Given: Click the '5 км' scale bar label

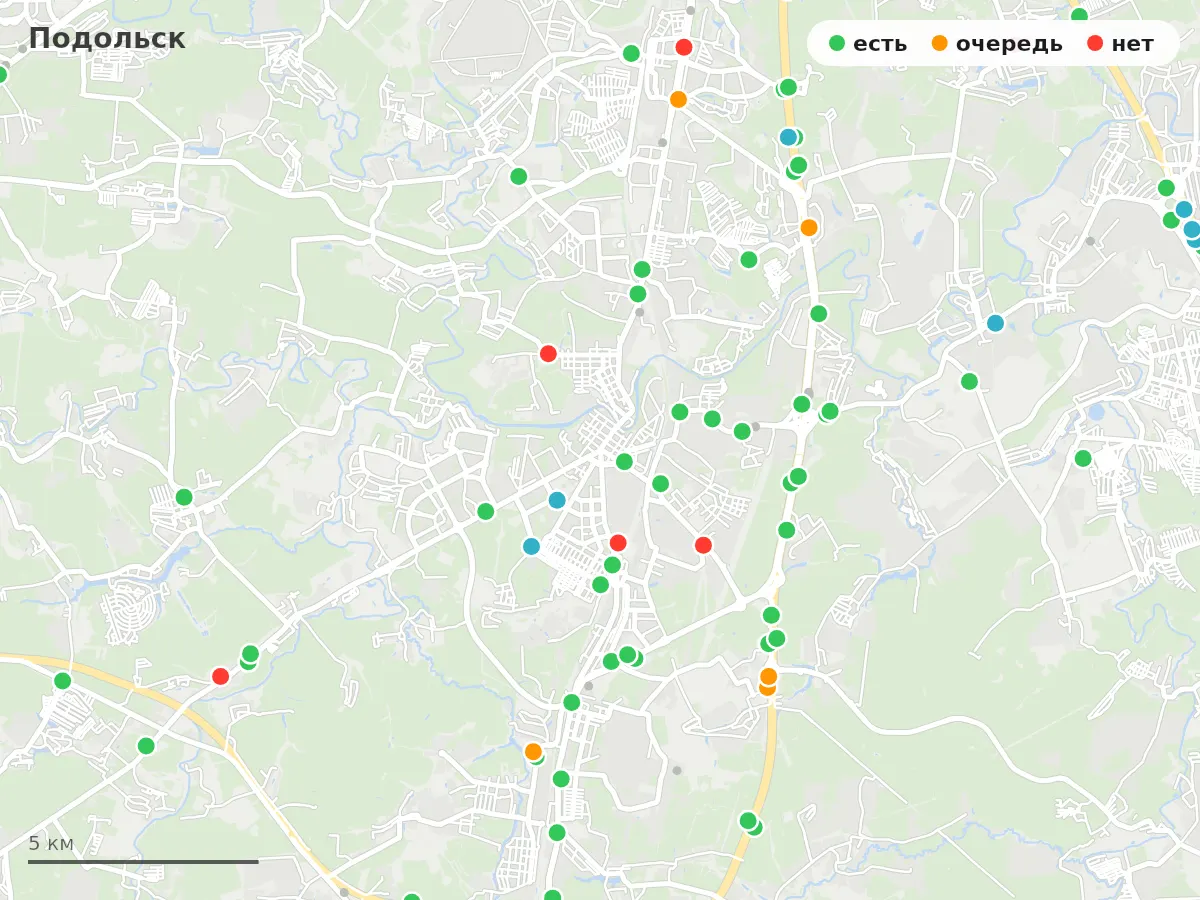Looking at the screenshot, I should point(51,843).
